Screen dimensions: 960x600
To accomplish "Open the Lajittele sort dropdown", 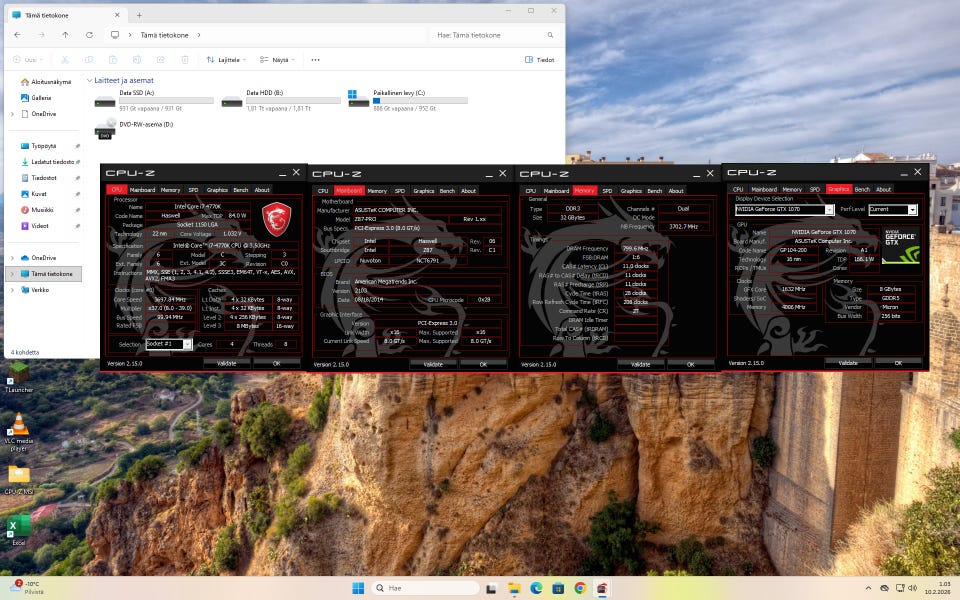I will pyautogui.click(x=226, y=60).
